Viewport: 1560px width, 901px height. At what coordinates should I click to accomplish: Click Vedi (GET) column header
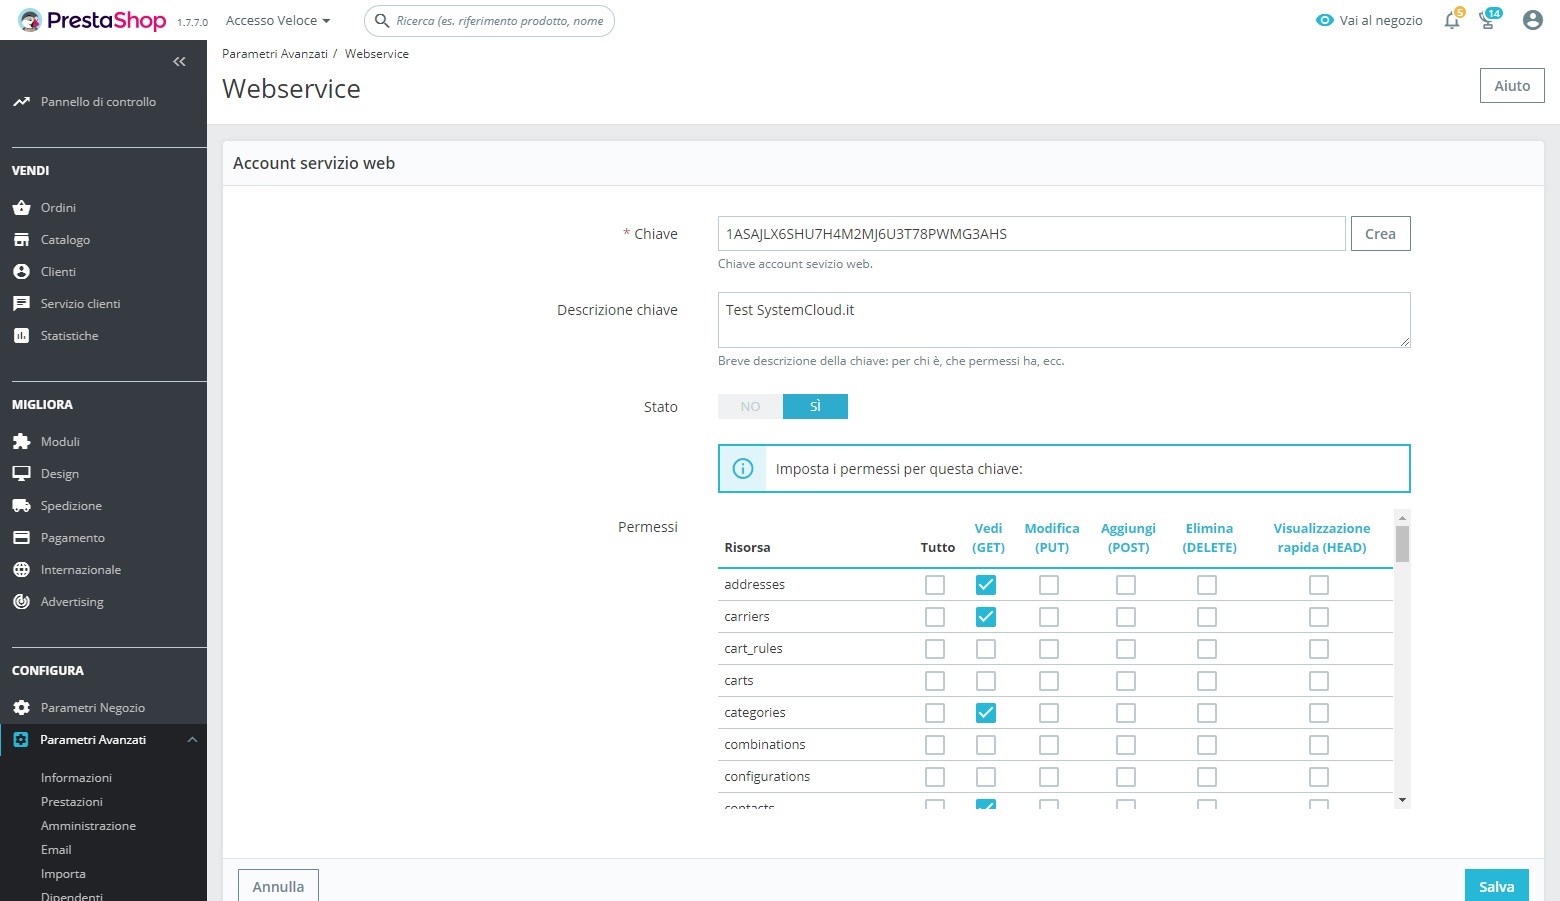point(988,538)
